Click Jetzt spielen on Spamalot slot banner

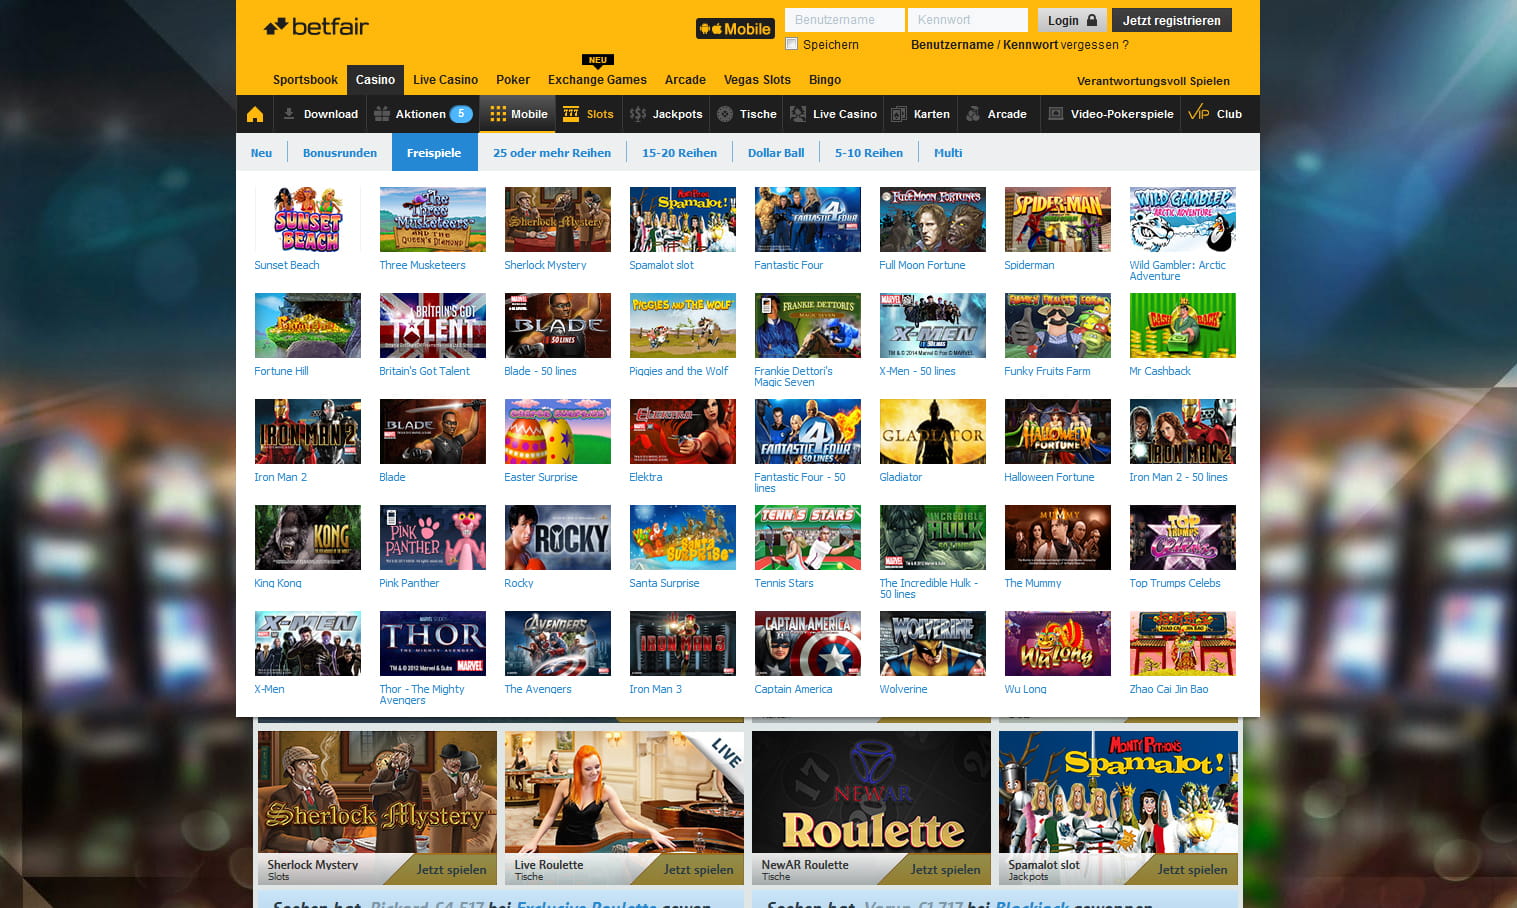click(1192, 870)
